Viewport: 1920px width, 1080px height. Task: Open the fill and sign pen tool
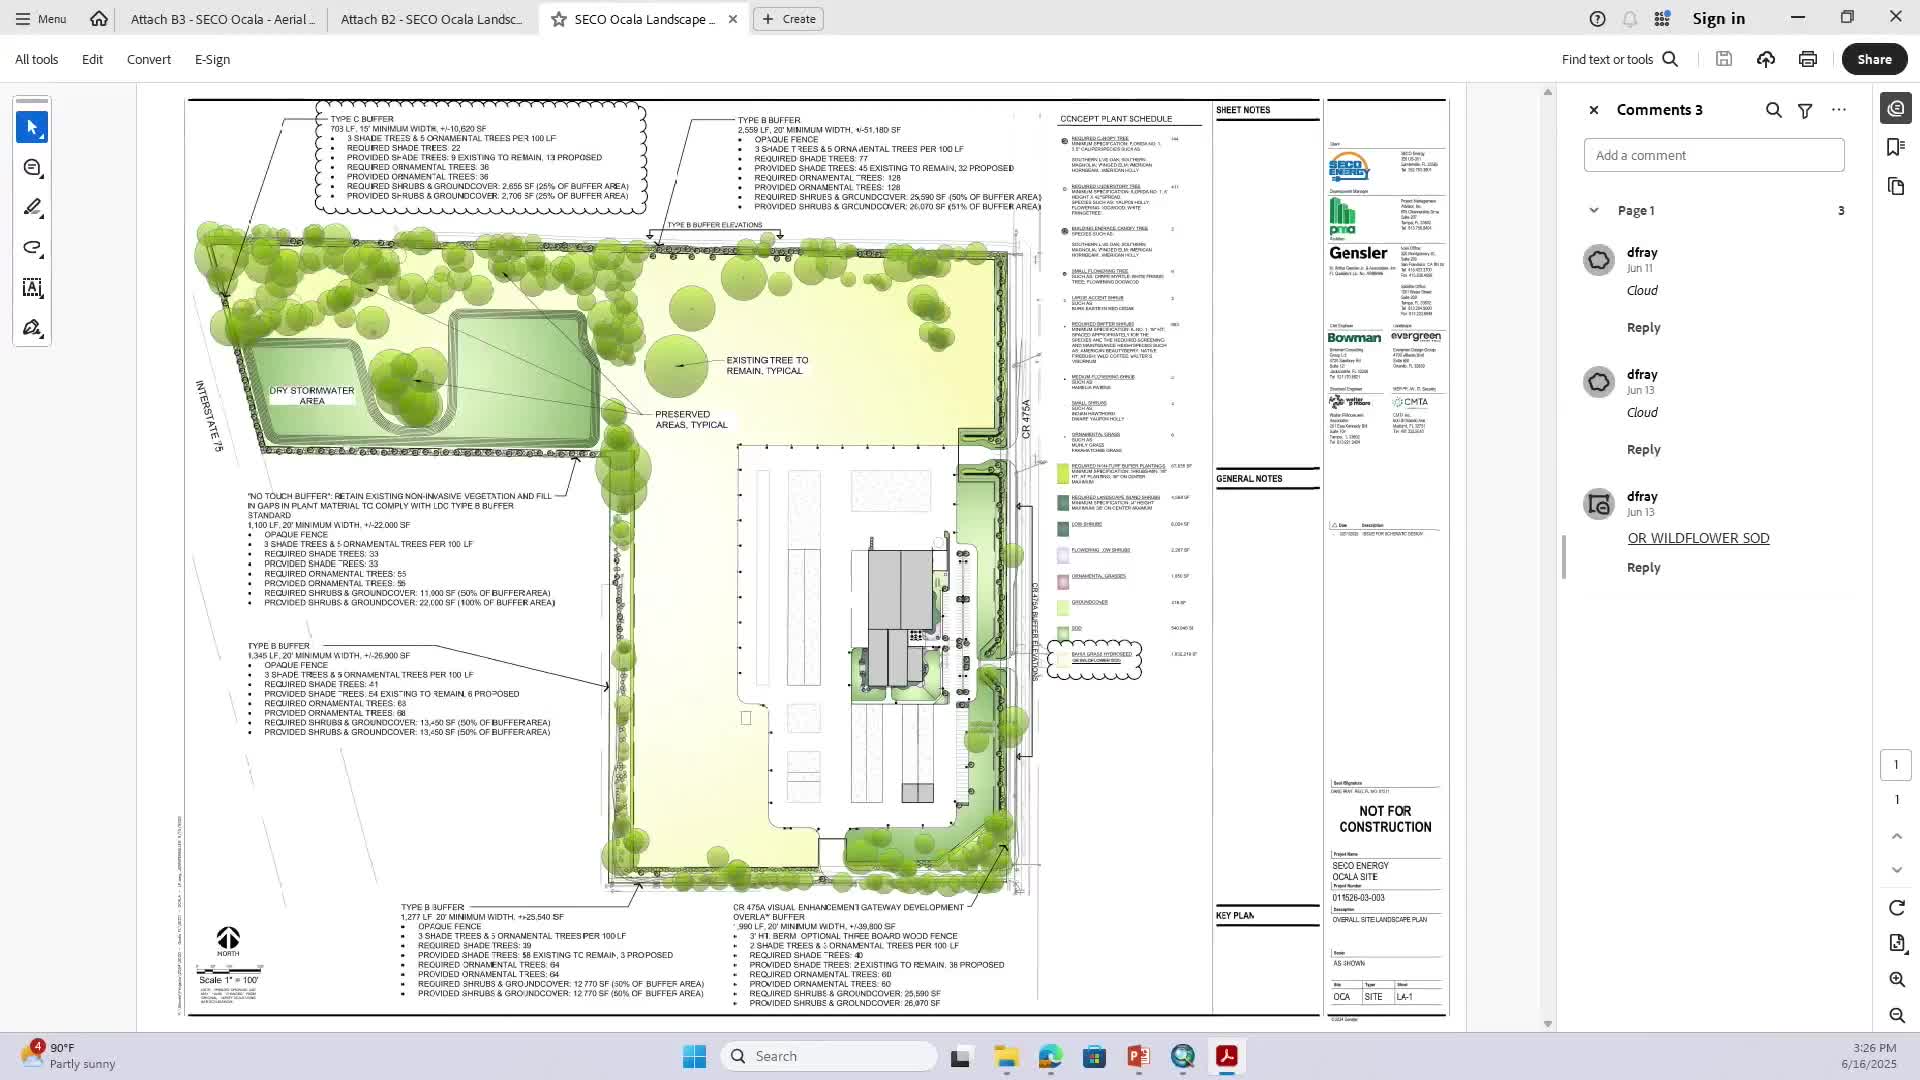pos(32,328)
